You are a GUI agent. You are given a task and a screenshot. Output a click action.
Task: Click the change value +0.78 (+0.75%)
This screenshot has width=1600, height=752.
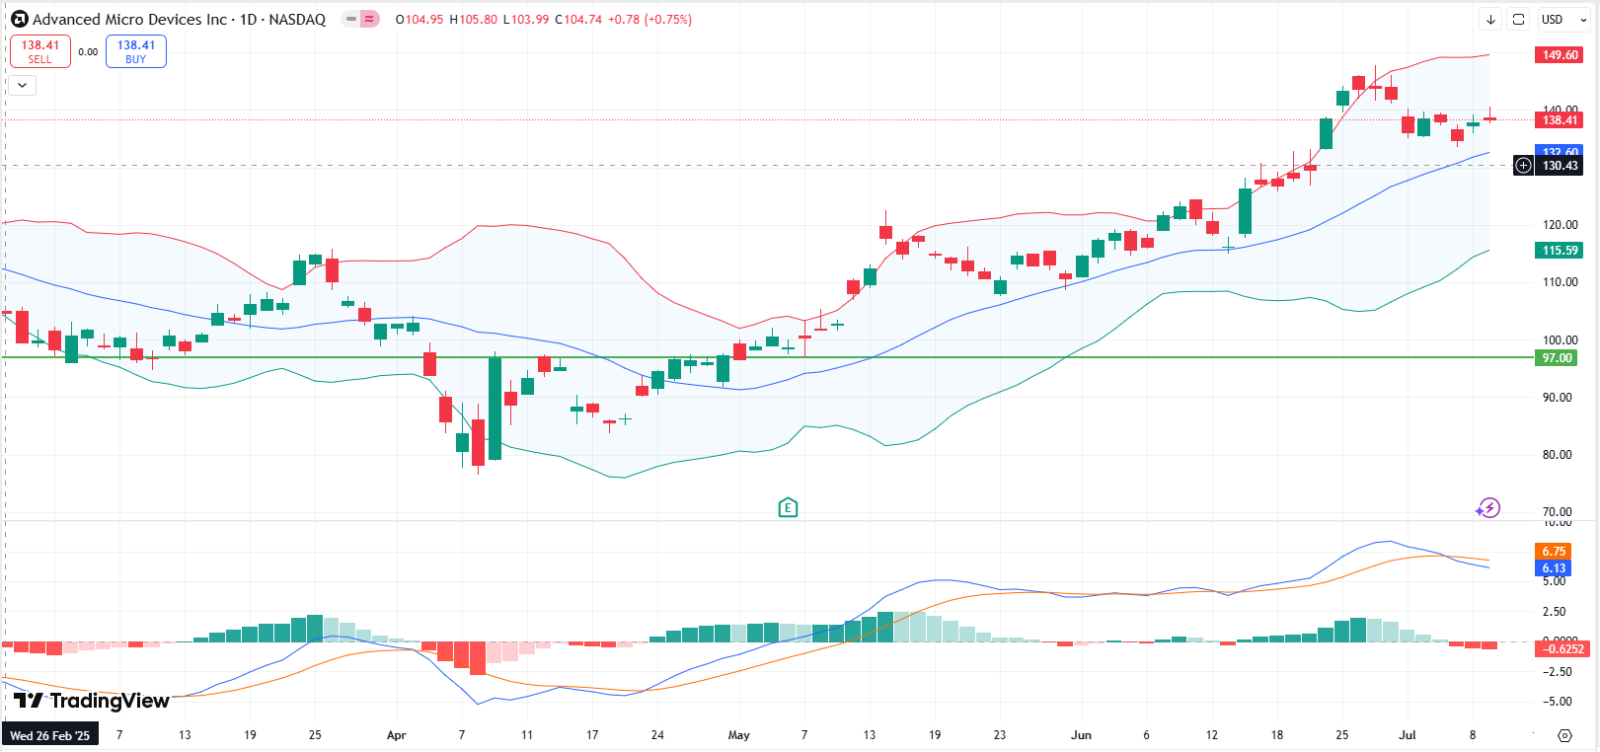coord(650,19)
